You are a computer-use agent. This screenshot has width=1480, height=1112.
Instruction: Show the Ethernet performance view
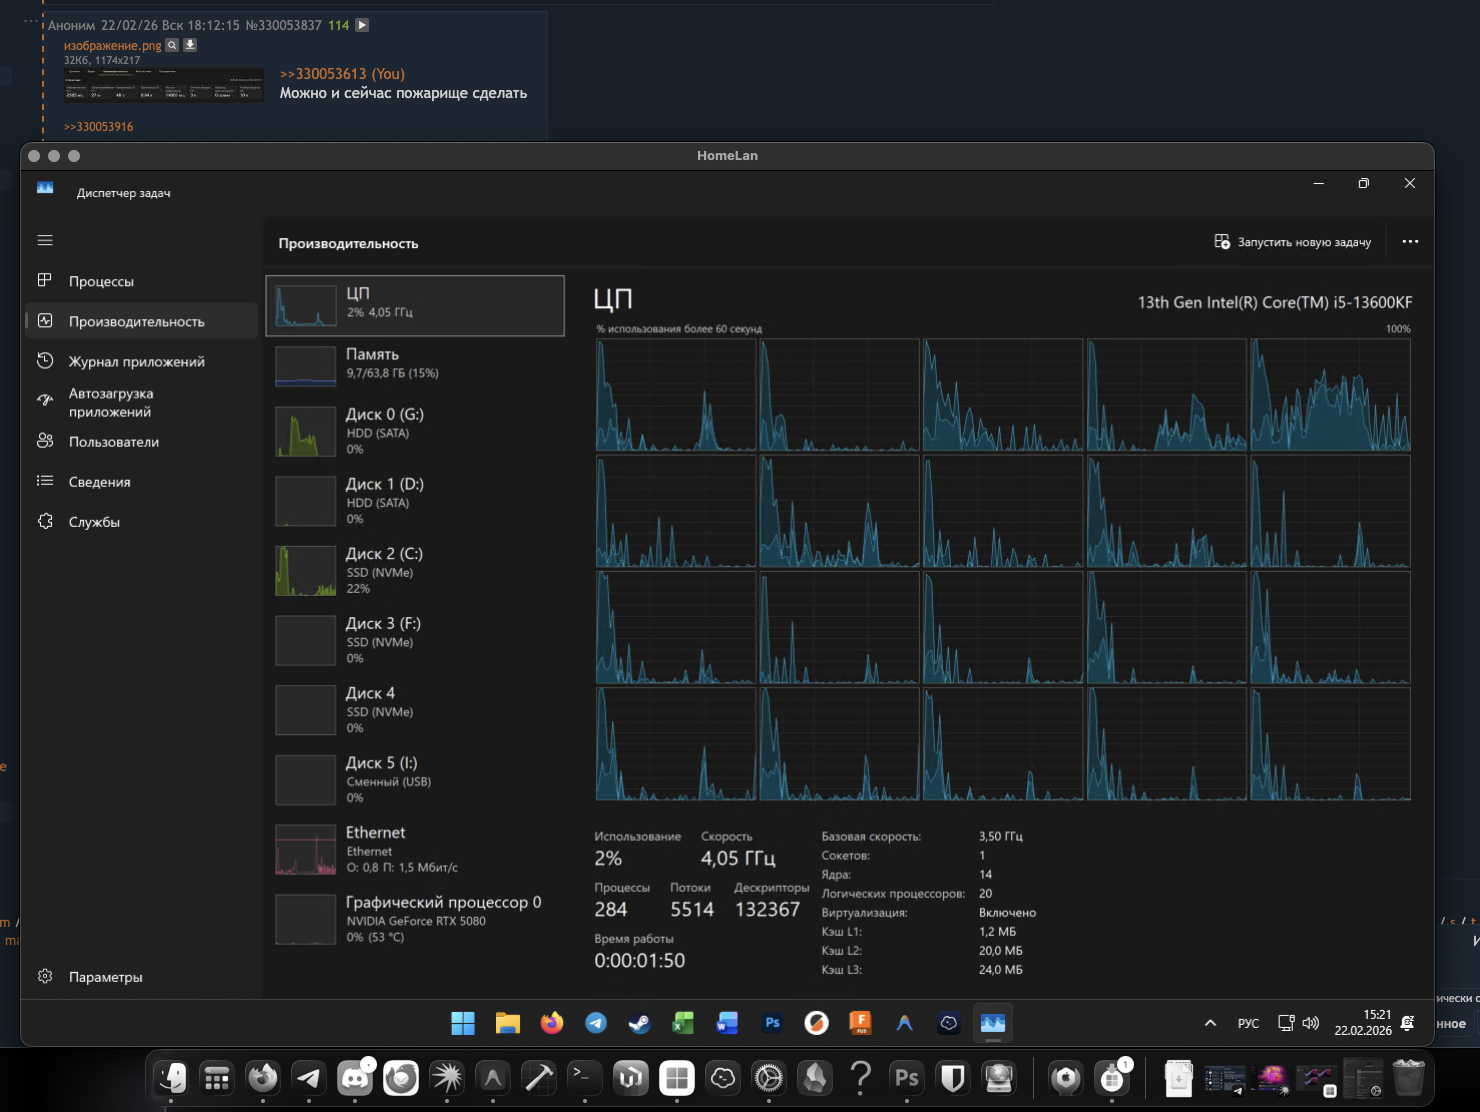tap(414, 849)
